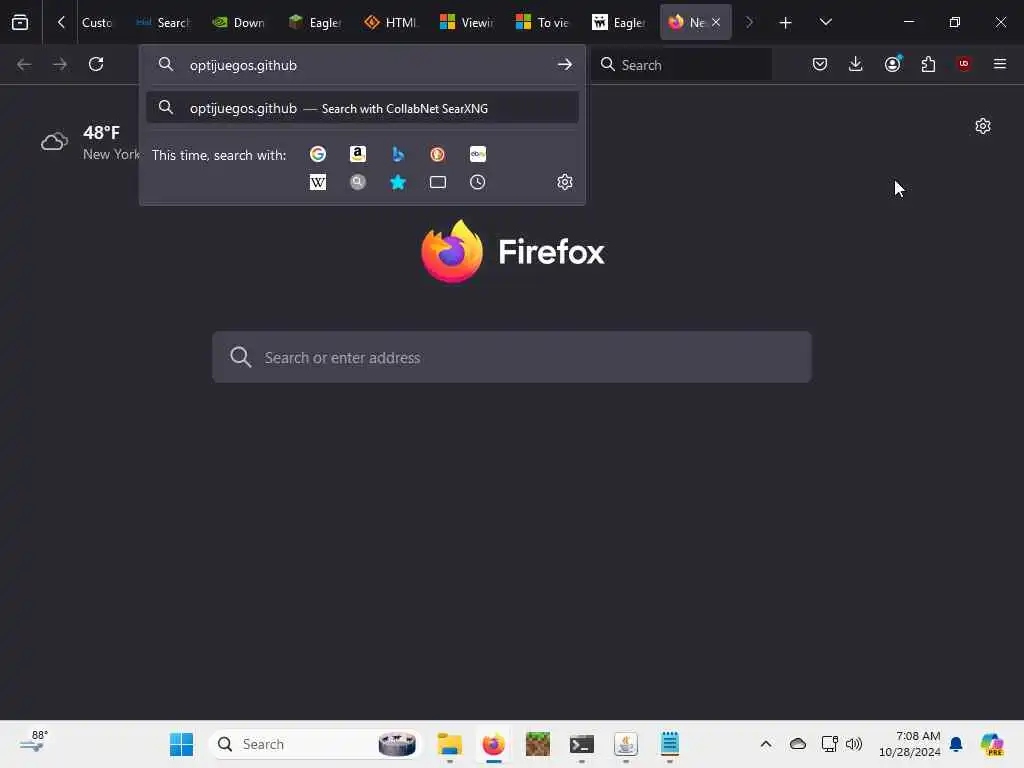This screenshot has width=1024, height=768.
Task: Switch to the To vie tab
Action: (x=543, y=22)
